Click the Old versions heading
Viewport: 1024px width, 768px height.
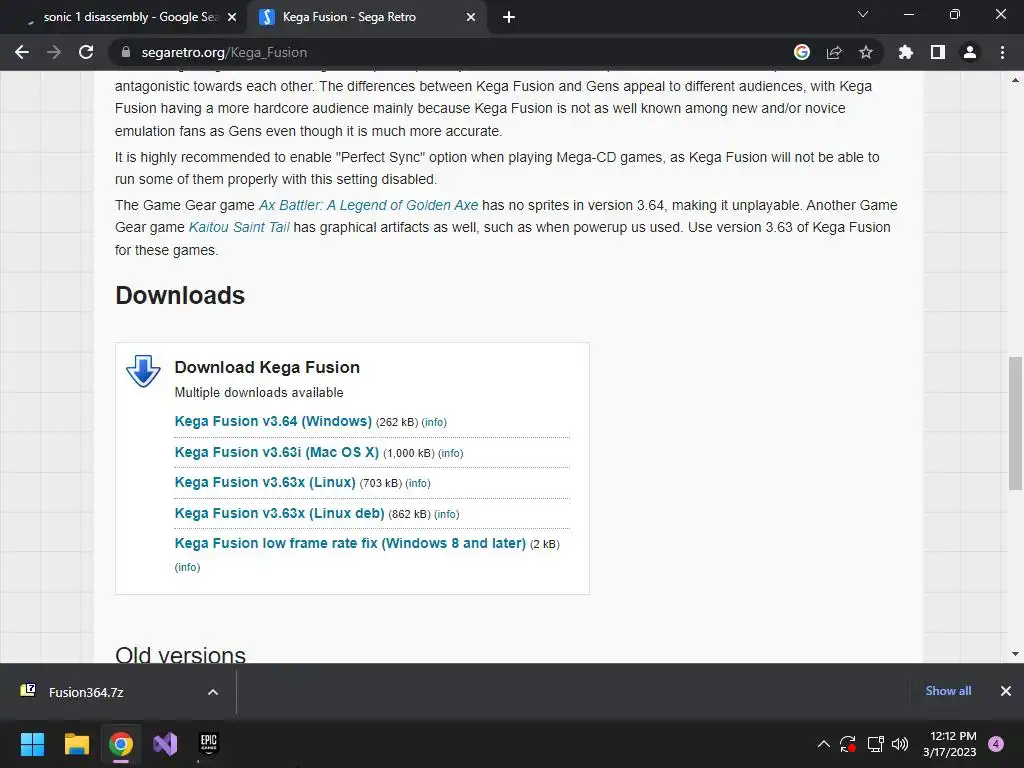(180, 654)
